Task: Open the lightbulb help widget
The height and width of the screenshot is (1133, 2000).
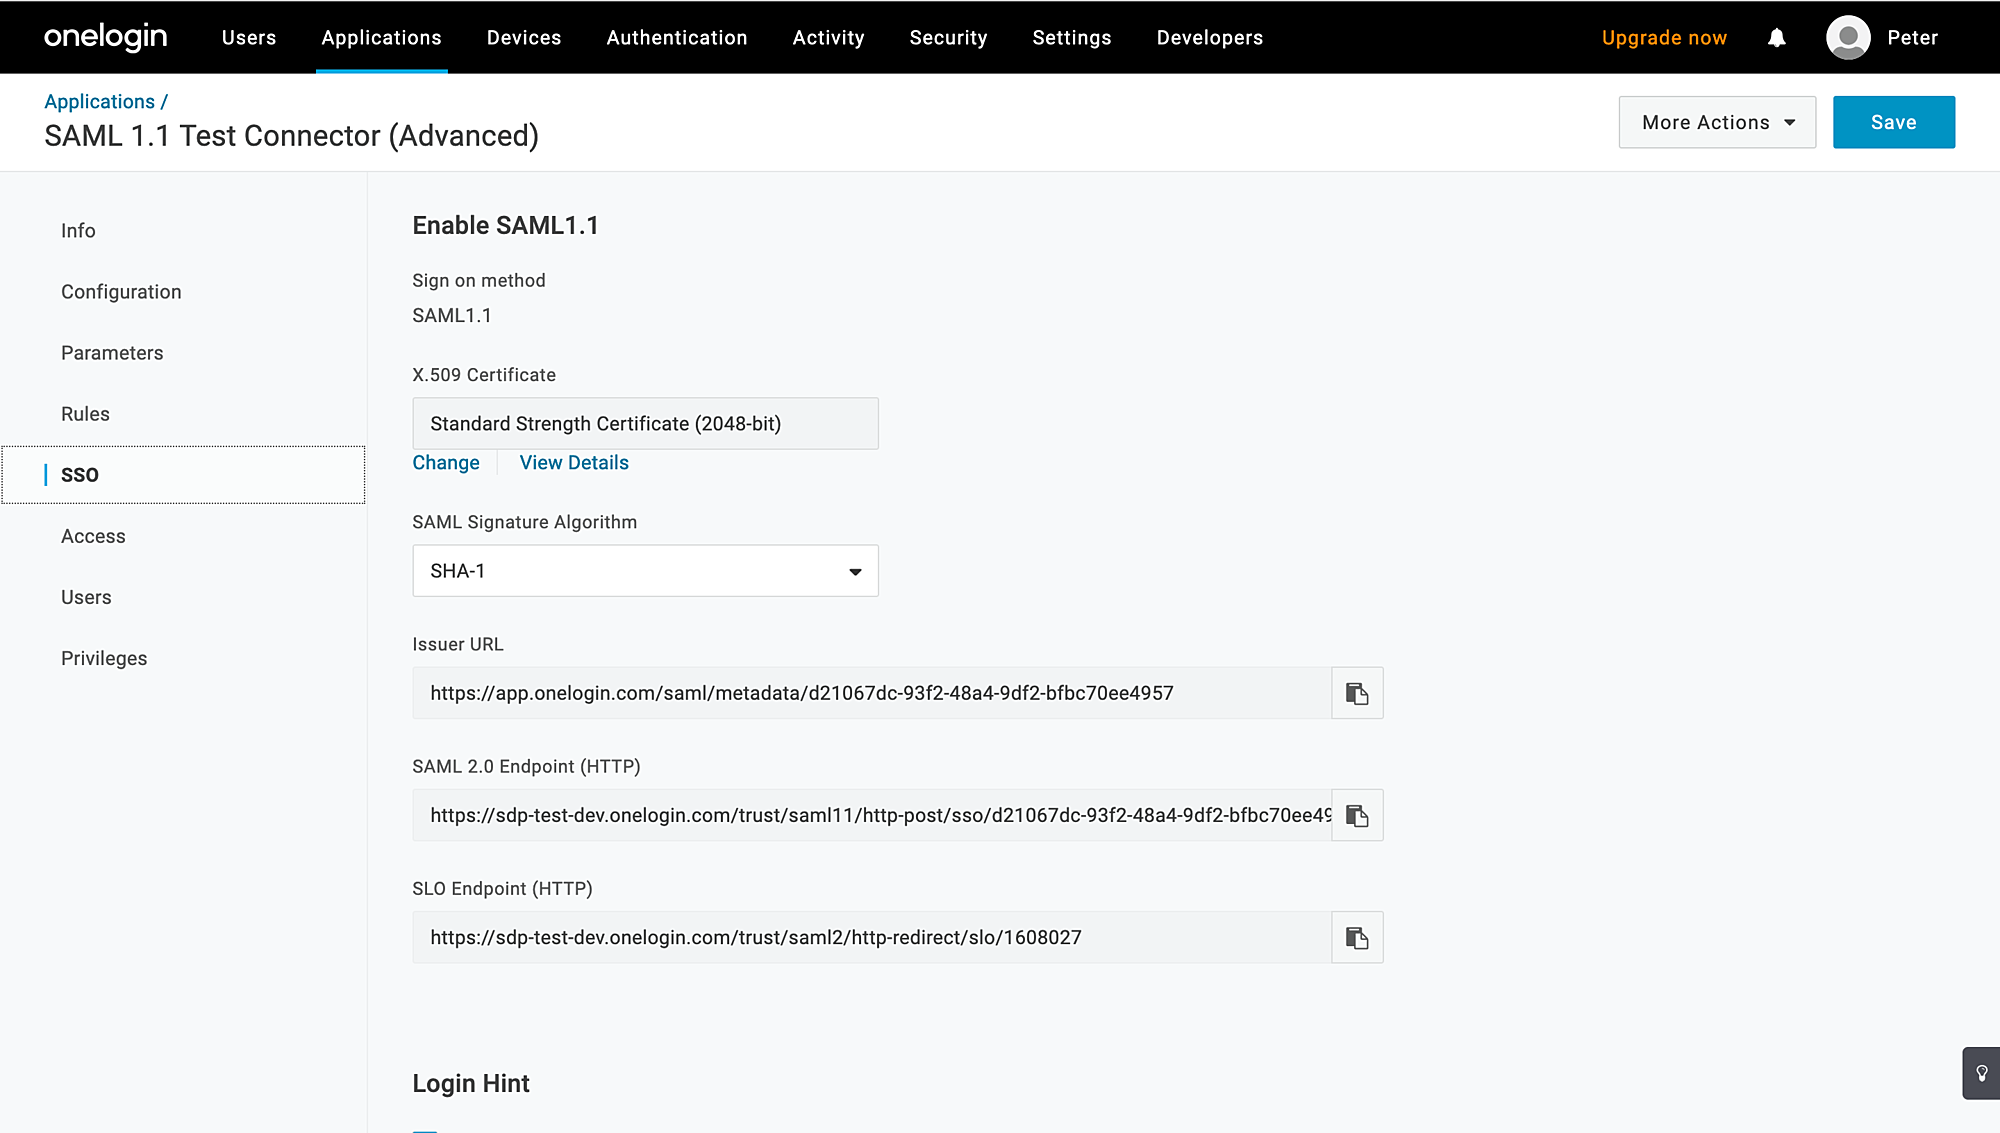Action: coord(1981,1073)
